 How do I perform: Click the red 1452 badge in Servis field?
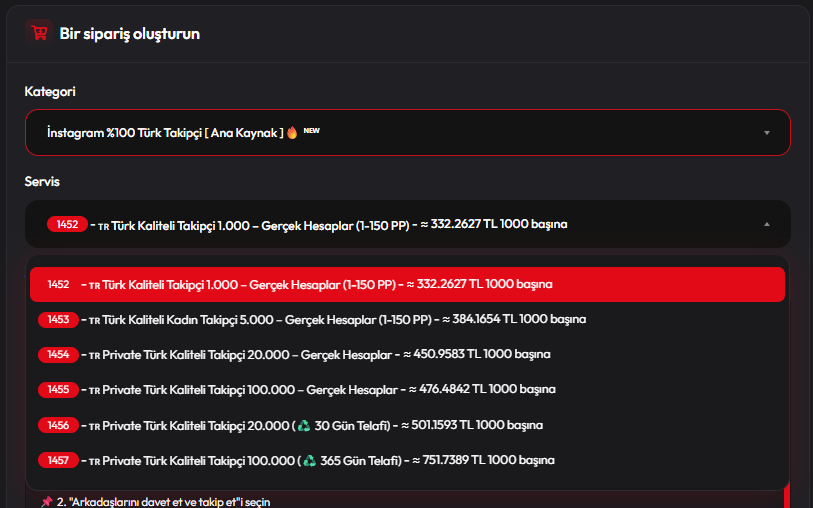click(x=67, y=224)
